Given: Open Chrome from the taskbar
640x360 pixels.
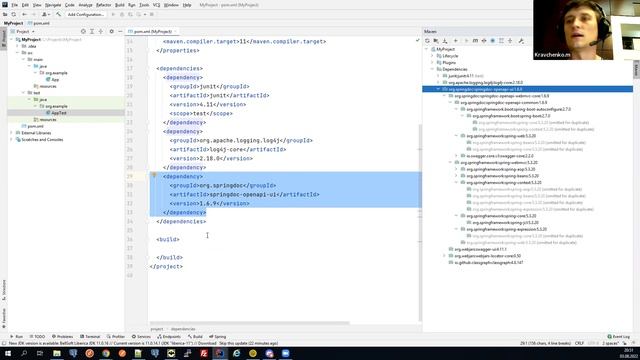Looking at the screenshot, I should coord(106,353).
